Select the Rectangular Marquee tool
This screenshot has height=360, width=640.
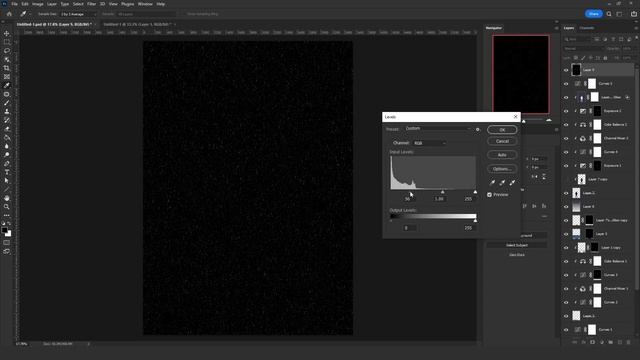coord(7,42)
